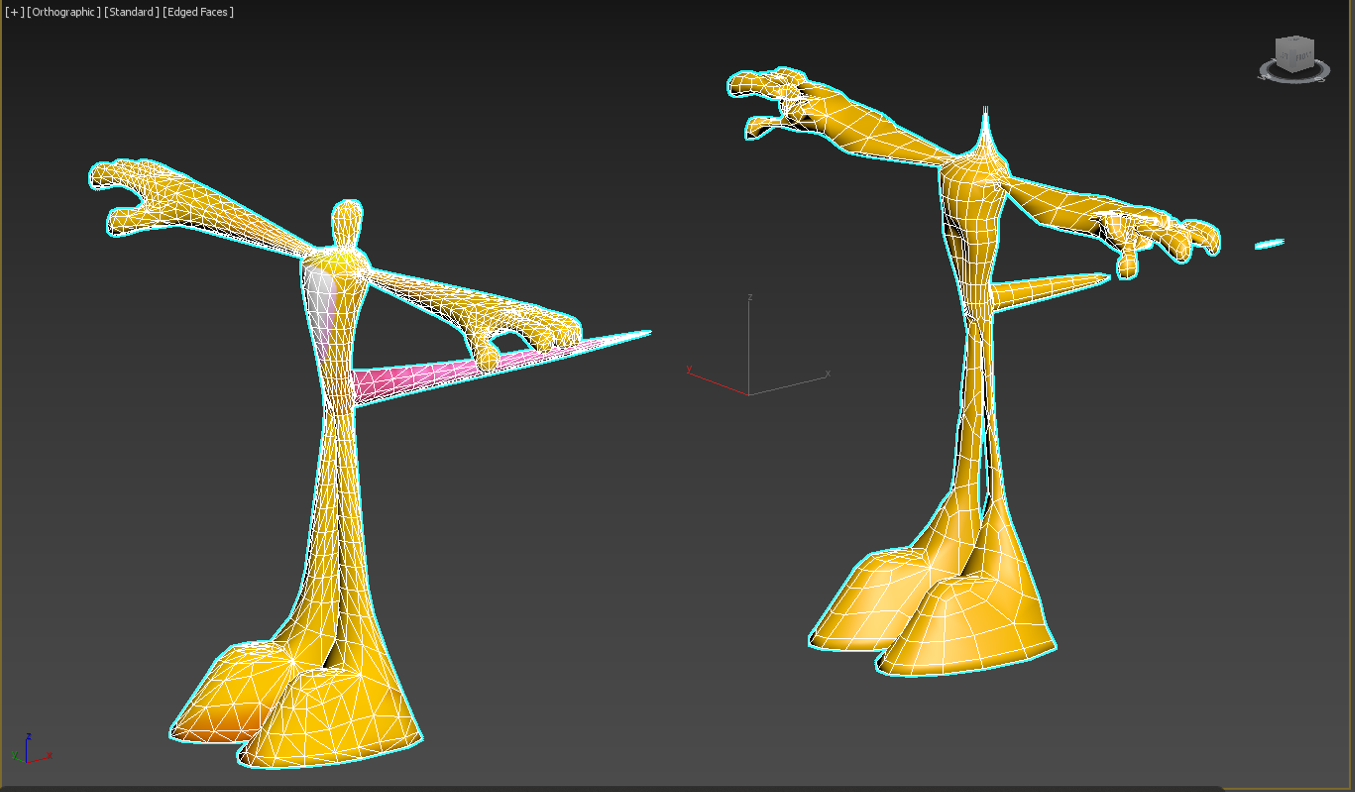Open the General viewport [+] menu
1355x792 pixels.
click(14, 12)
